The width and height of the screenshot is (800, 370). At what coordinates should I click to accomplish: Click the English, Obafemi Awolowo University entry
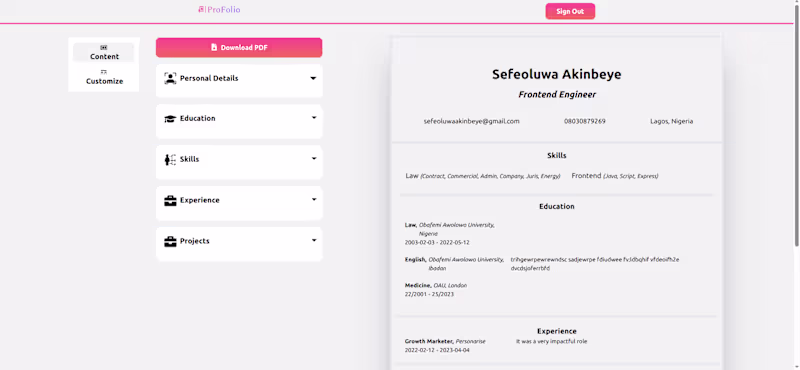point(454,264)
